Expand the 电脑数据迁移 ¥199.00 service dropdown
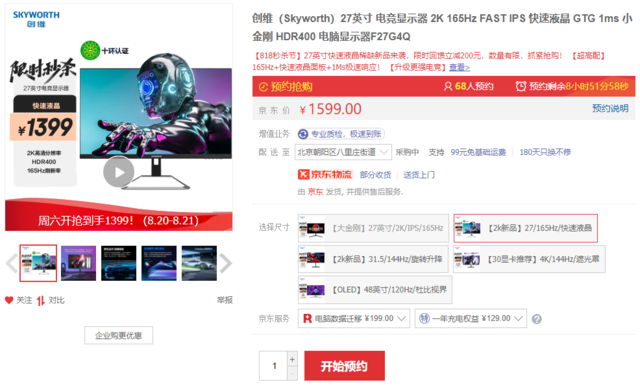Viewport: 640px width, 391px height. click(354, 318)
